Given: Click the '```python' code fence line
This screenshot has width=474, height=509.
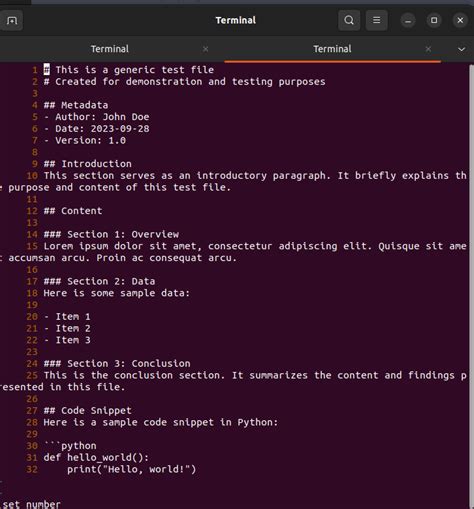Looking at the screenshot, I should click(x=70, y=446).
